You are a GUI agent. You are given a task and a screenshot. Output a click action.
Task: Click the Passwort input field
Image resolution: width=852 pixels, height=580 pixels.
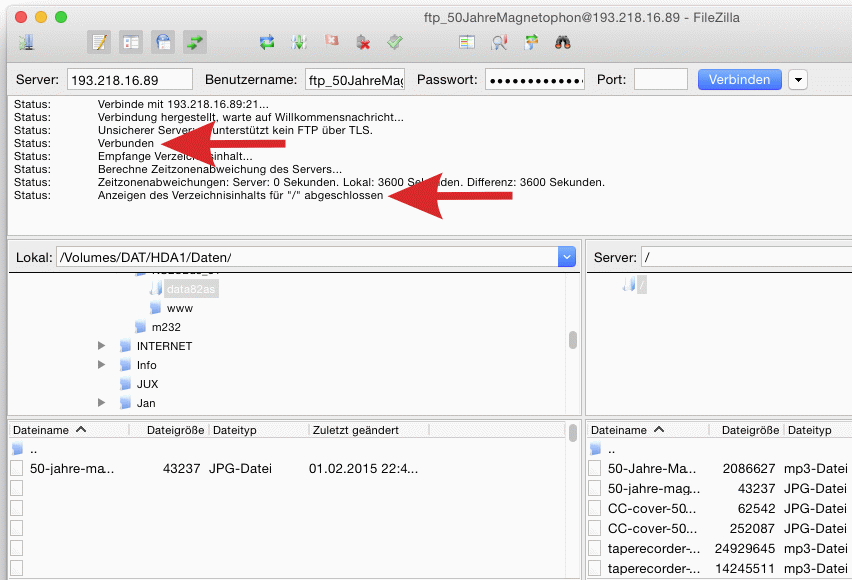pyautogui.click(x=535, y=80)
